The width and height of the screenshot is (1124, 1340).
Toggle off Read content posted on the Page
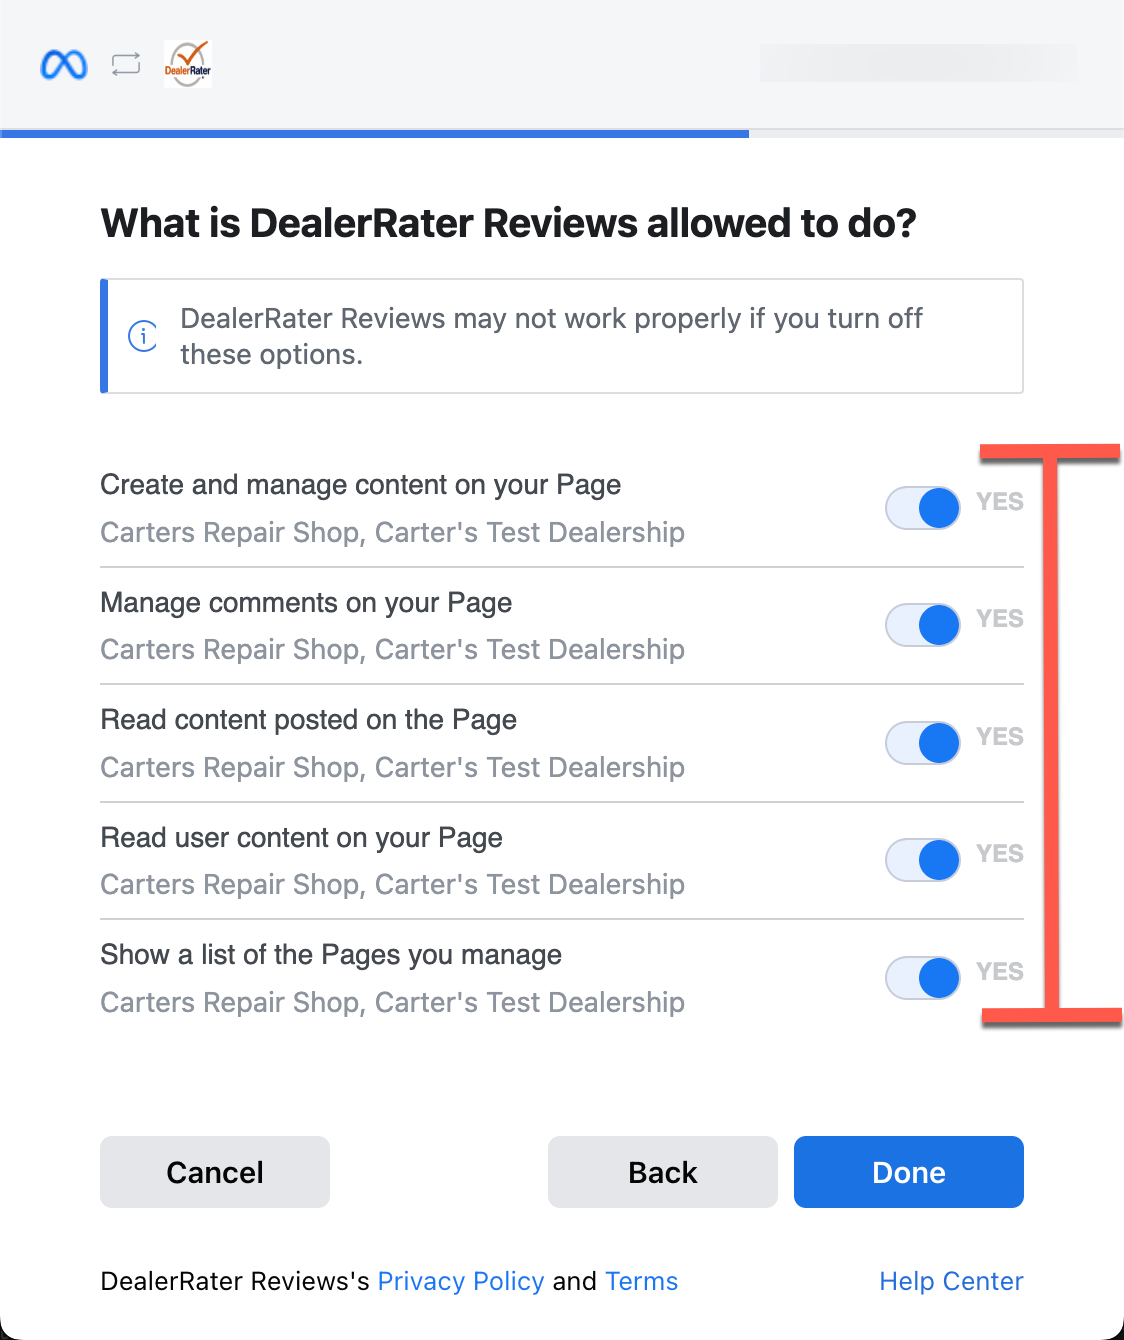[x=923, y=743]
